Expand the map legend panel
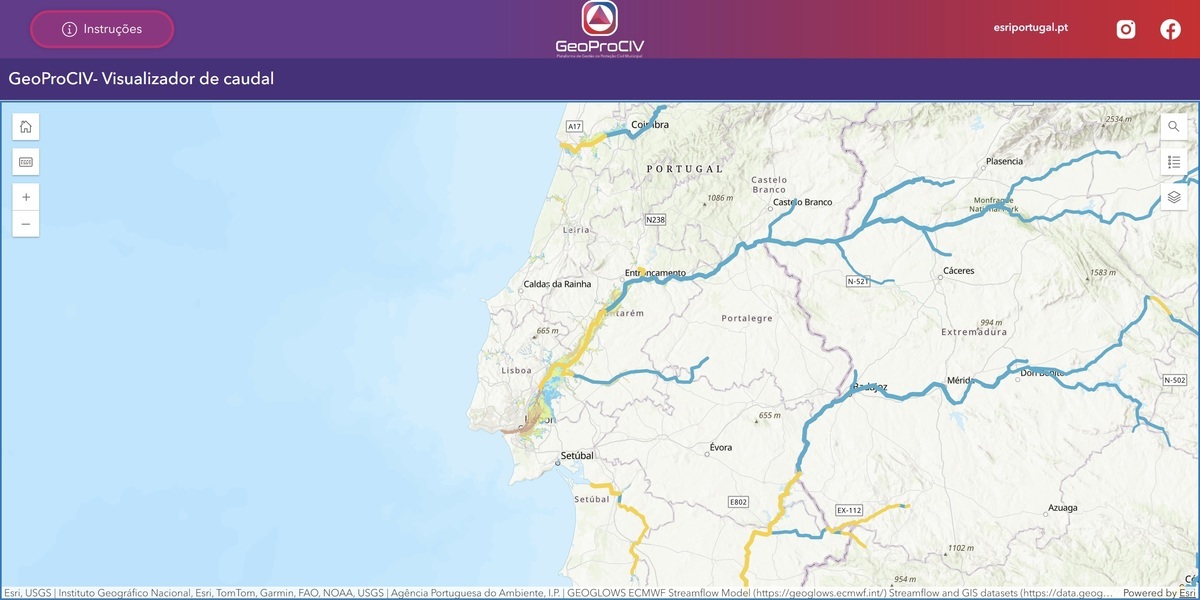Image resolution: width=1200 pixels, height=600 pixels. point(1174,162)
